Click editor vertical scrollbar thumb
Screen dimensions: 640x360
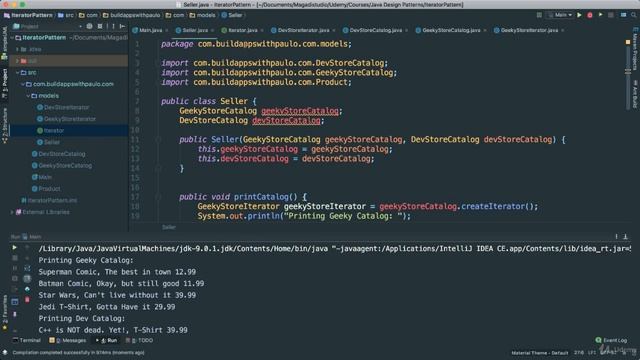[628, 78]
